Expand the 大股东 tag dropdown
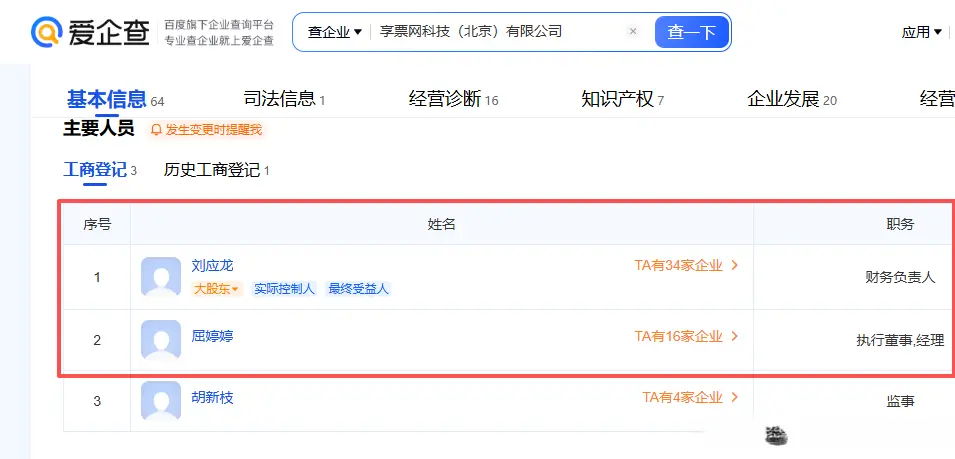 [217, 289]
